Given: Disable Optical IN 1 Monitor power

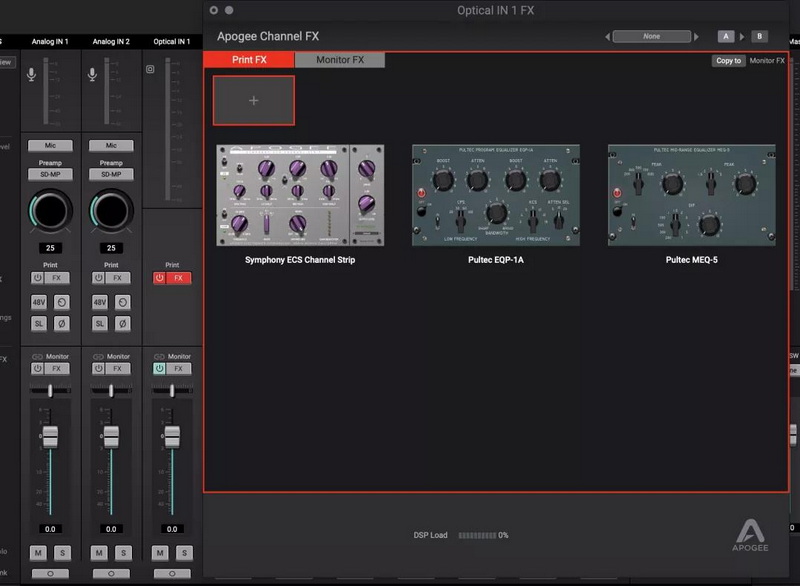Looking at the screenshot, I should (x=160, y=368).
